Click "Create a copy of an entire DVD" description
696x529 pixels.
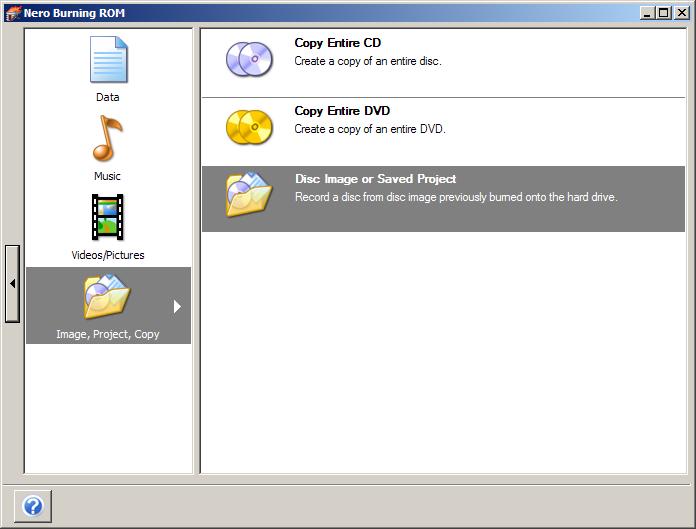click(x=370, y=129)
